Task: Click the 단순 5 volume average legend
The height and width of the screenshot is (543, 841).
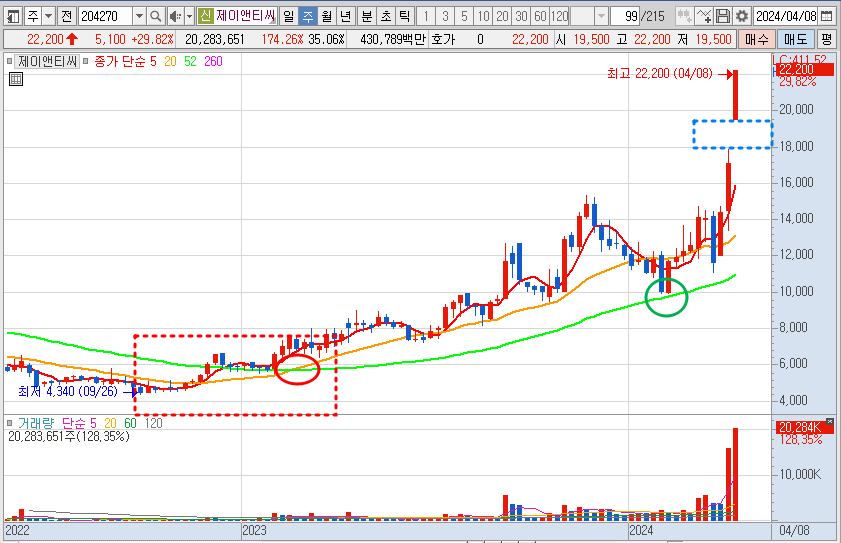Action: click(79, 423)
